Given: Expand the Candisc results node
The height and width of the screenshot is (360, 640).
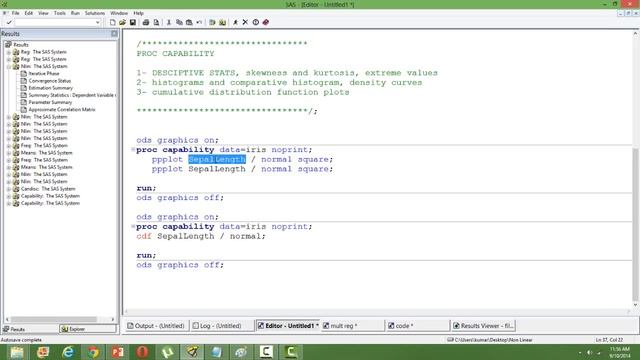Looking at the screenshot, I should point(9,189).
